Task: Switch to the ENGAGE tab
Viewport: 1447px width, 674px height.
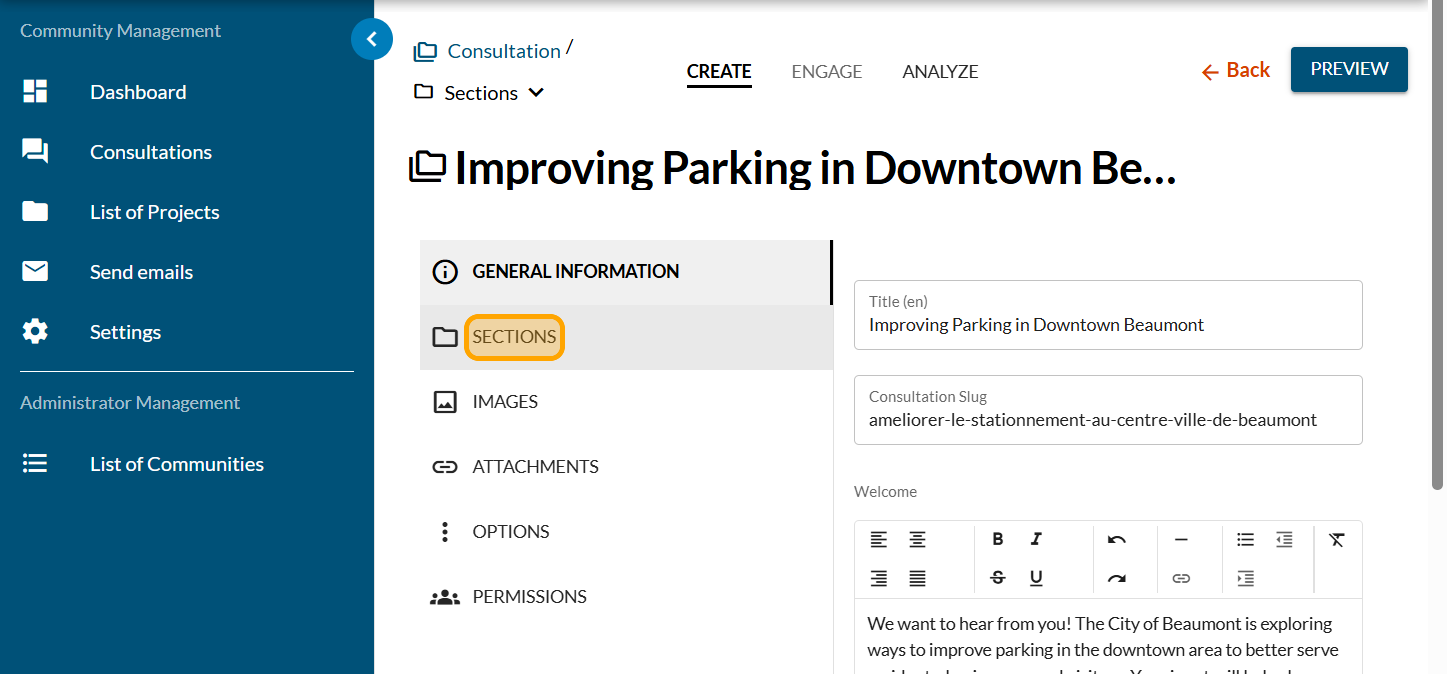Action: (x=826, y=72)
